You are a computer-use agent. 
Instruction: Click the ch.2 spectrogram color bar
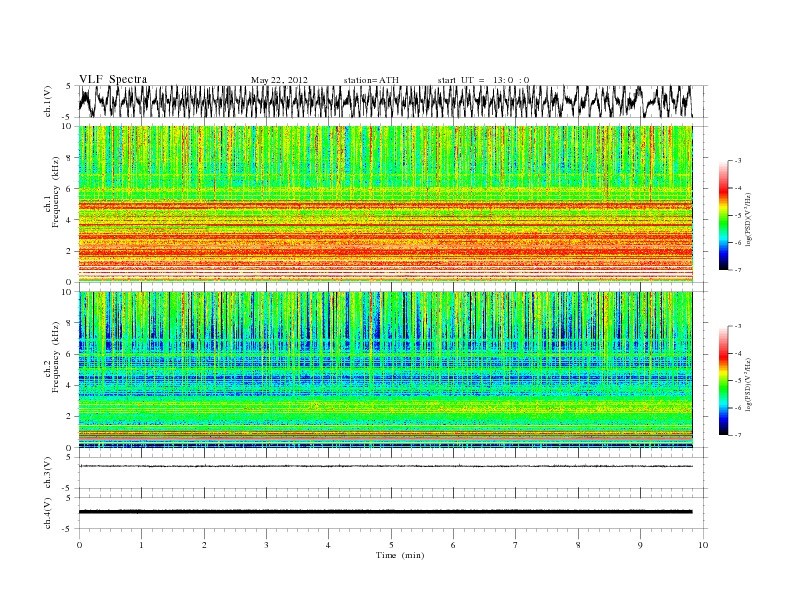pos(723,380)
